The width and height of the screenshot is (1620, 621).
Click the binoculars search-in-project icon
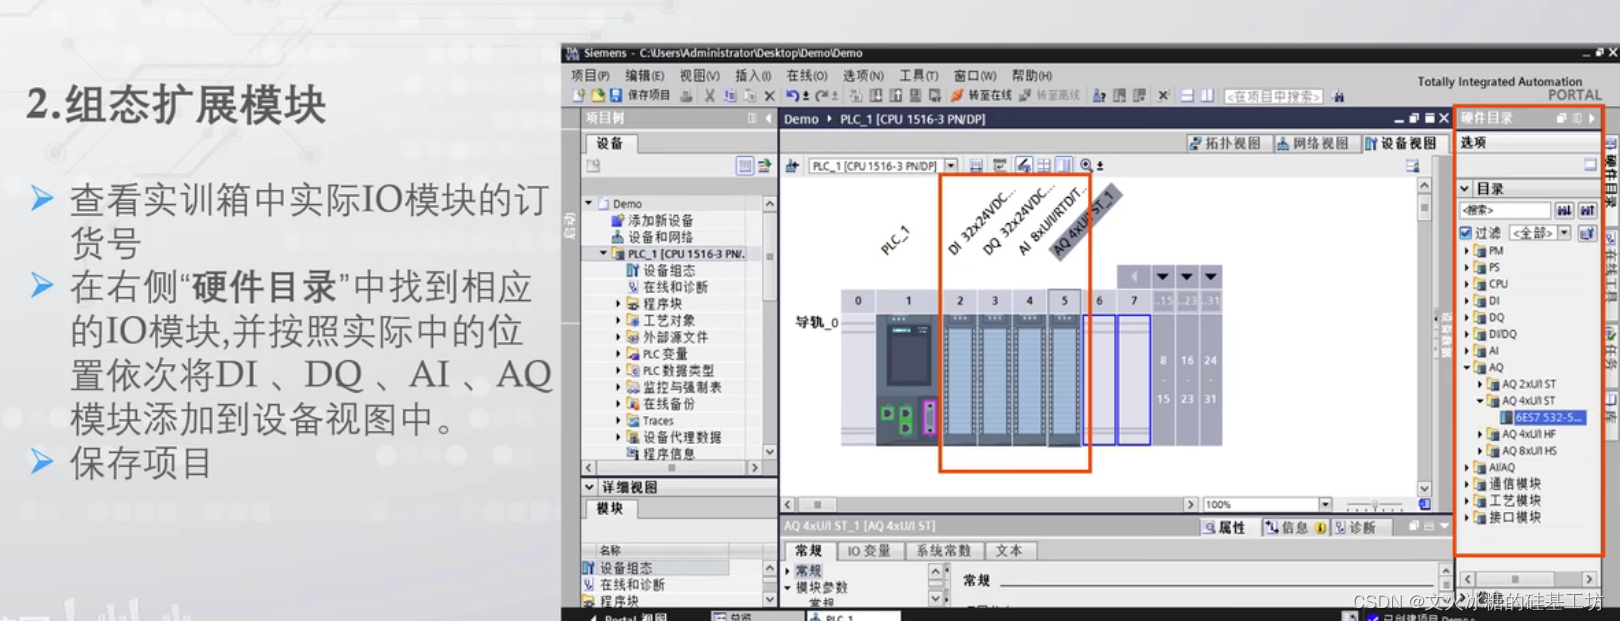(x=1339, y=96)
